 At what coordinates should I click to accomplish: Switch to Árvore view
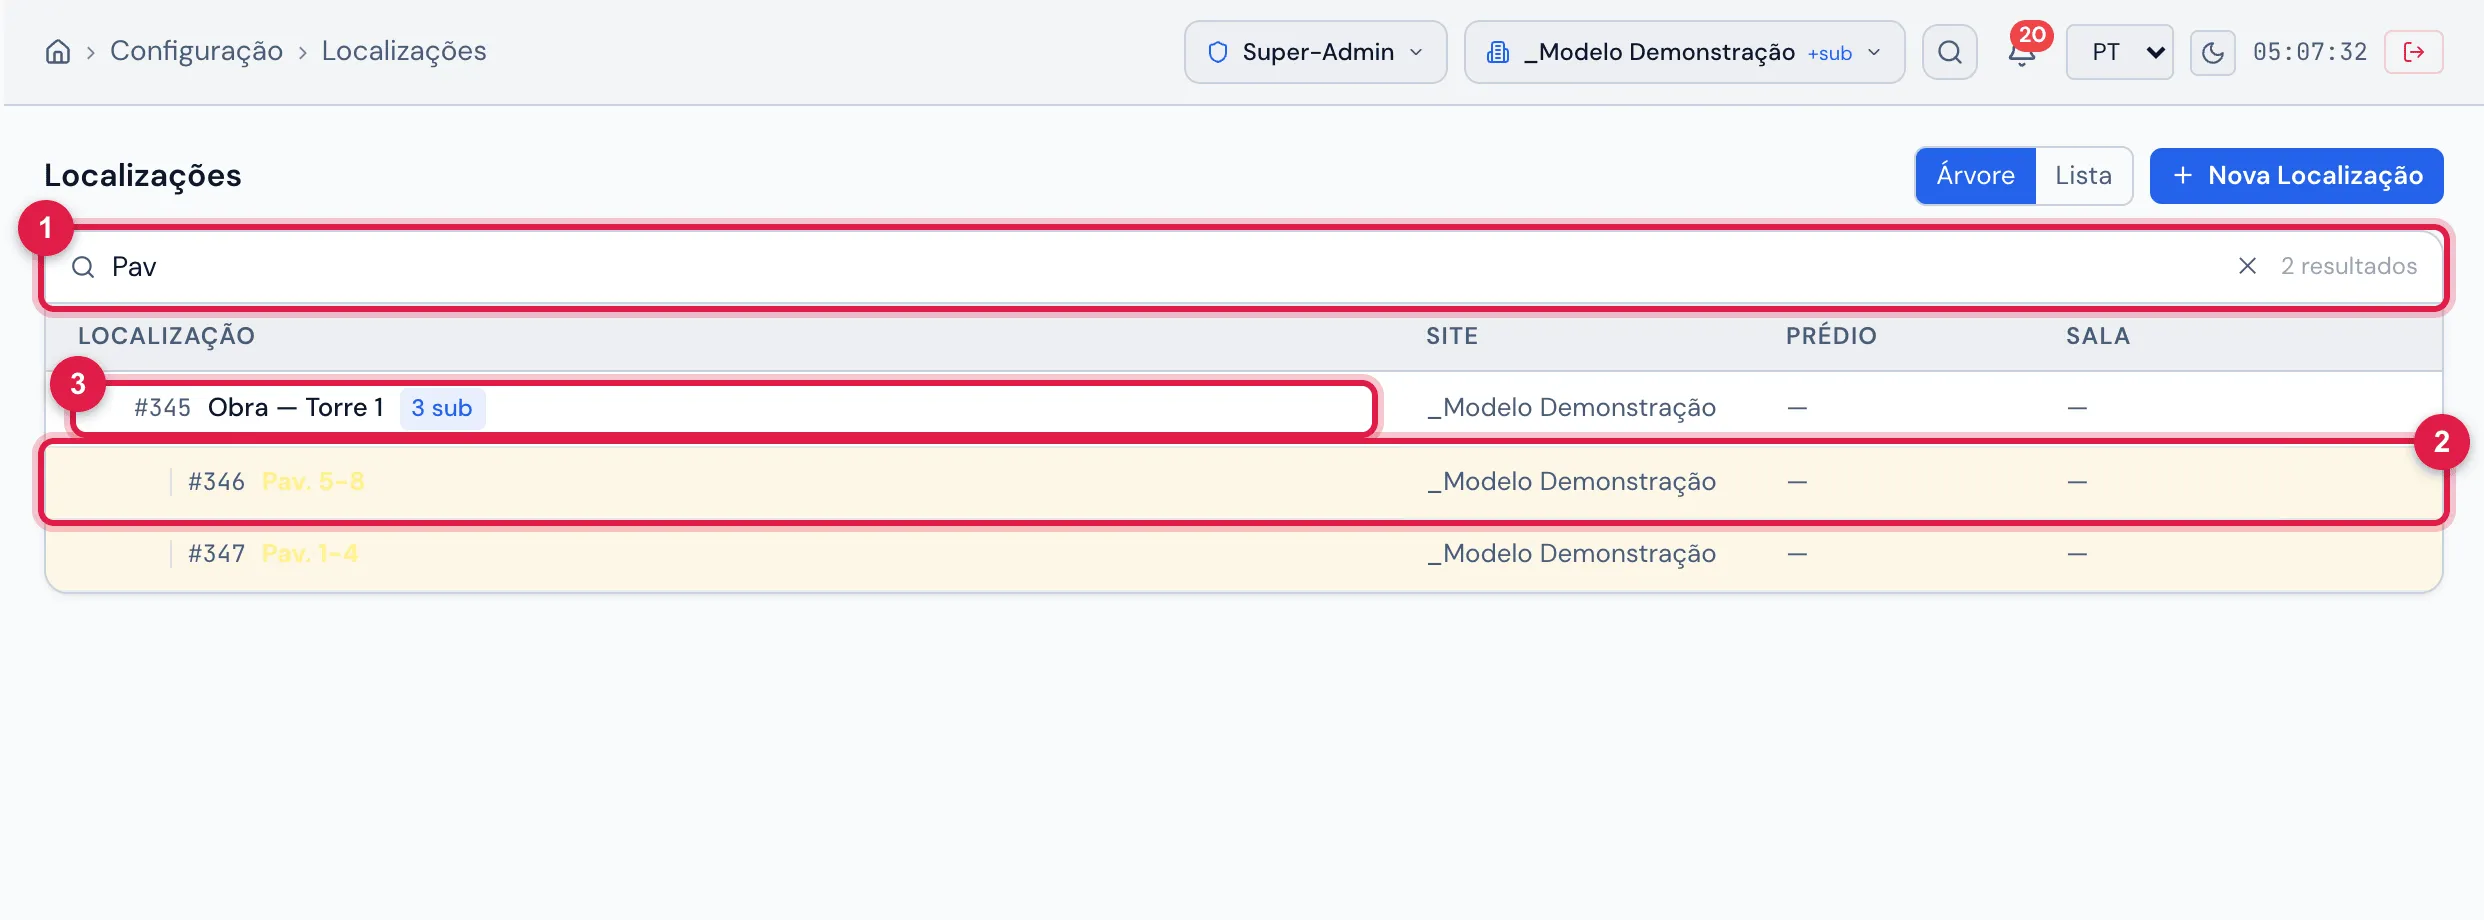point(1975,176)
